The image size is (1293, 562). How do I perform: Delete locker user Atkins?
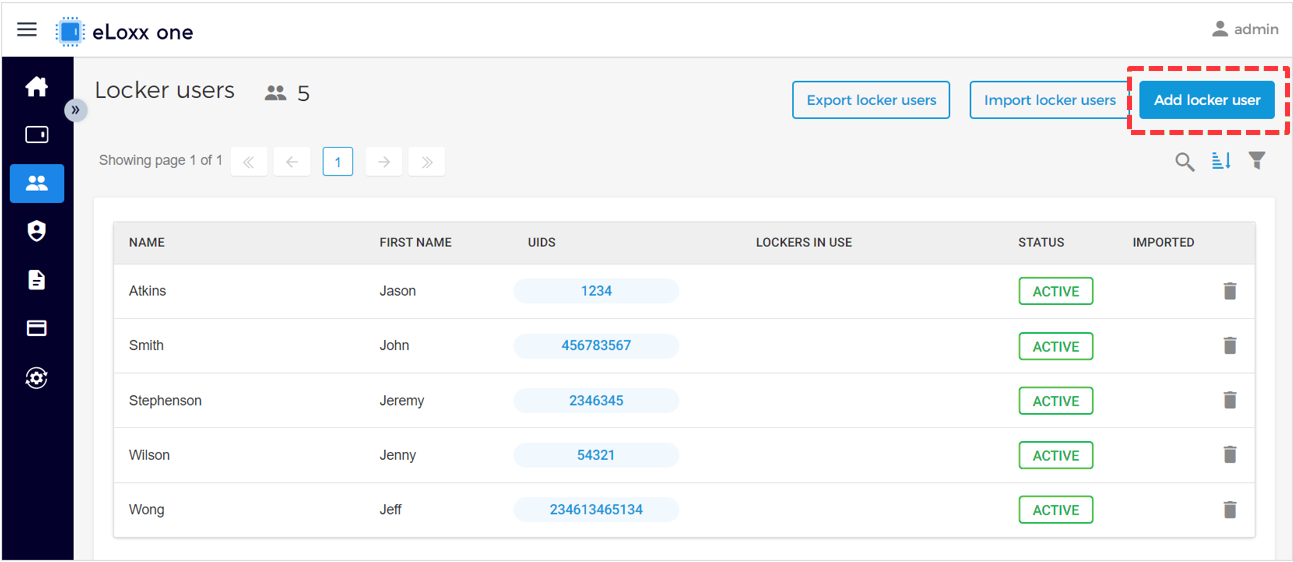(x=1230, y=291)
